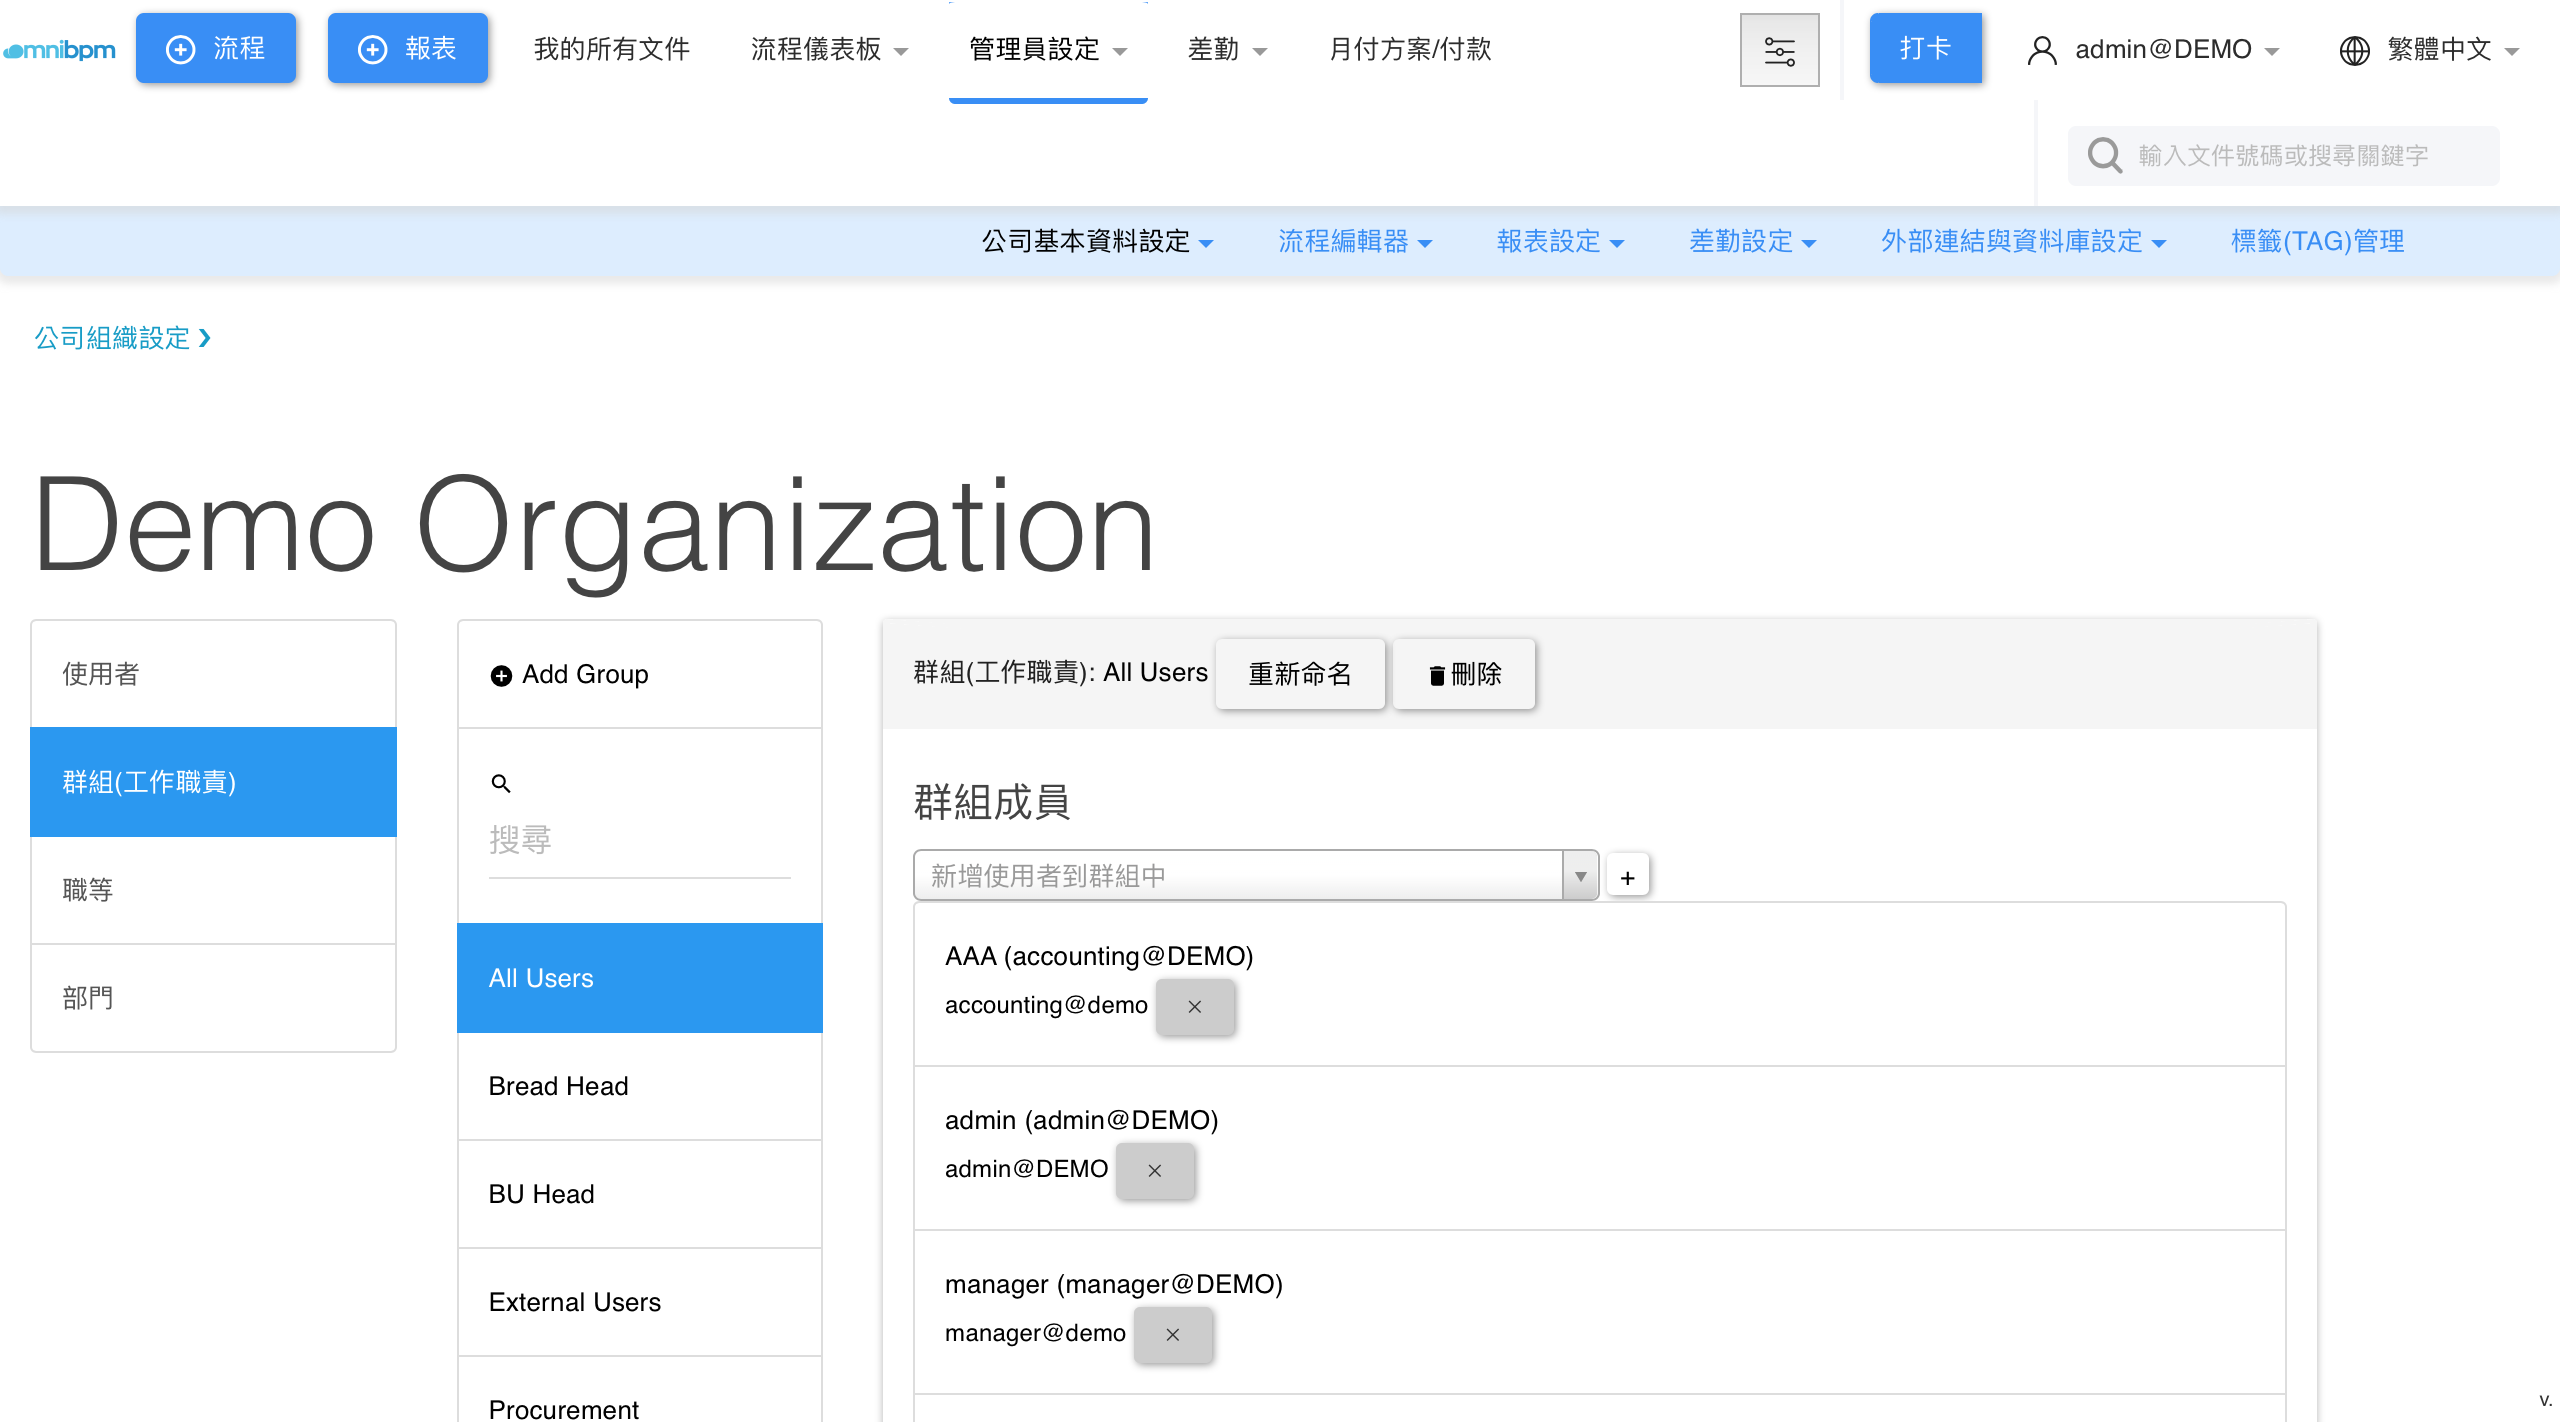2560x1422 pixels.
Task: Click the breadcrumb chevron after 公司組織設定
Action: [x=205, y=338]
